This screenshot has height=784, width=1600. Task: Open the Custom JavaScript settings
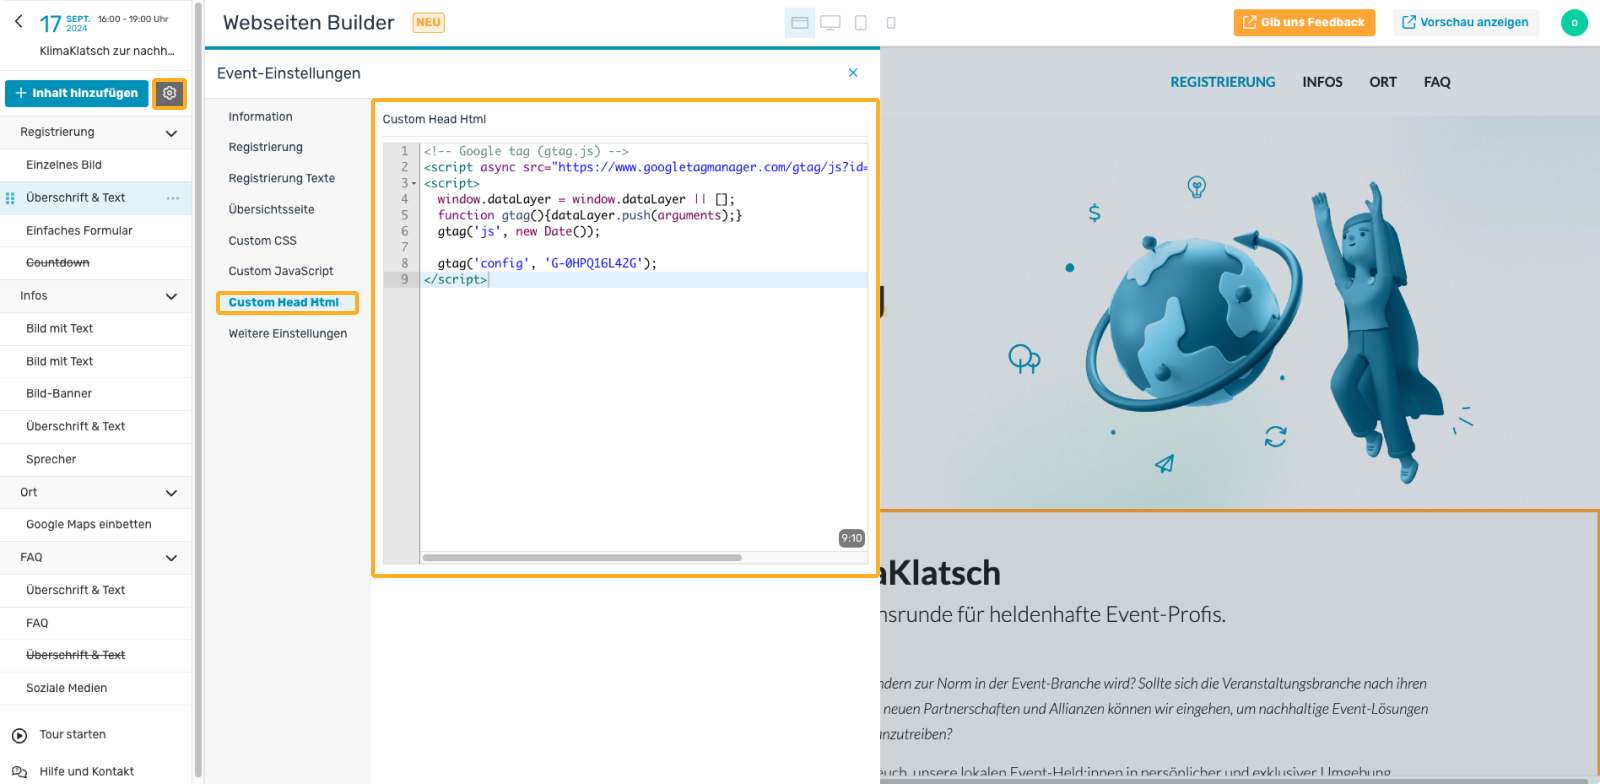point(280,271)
